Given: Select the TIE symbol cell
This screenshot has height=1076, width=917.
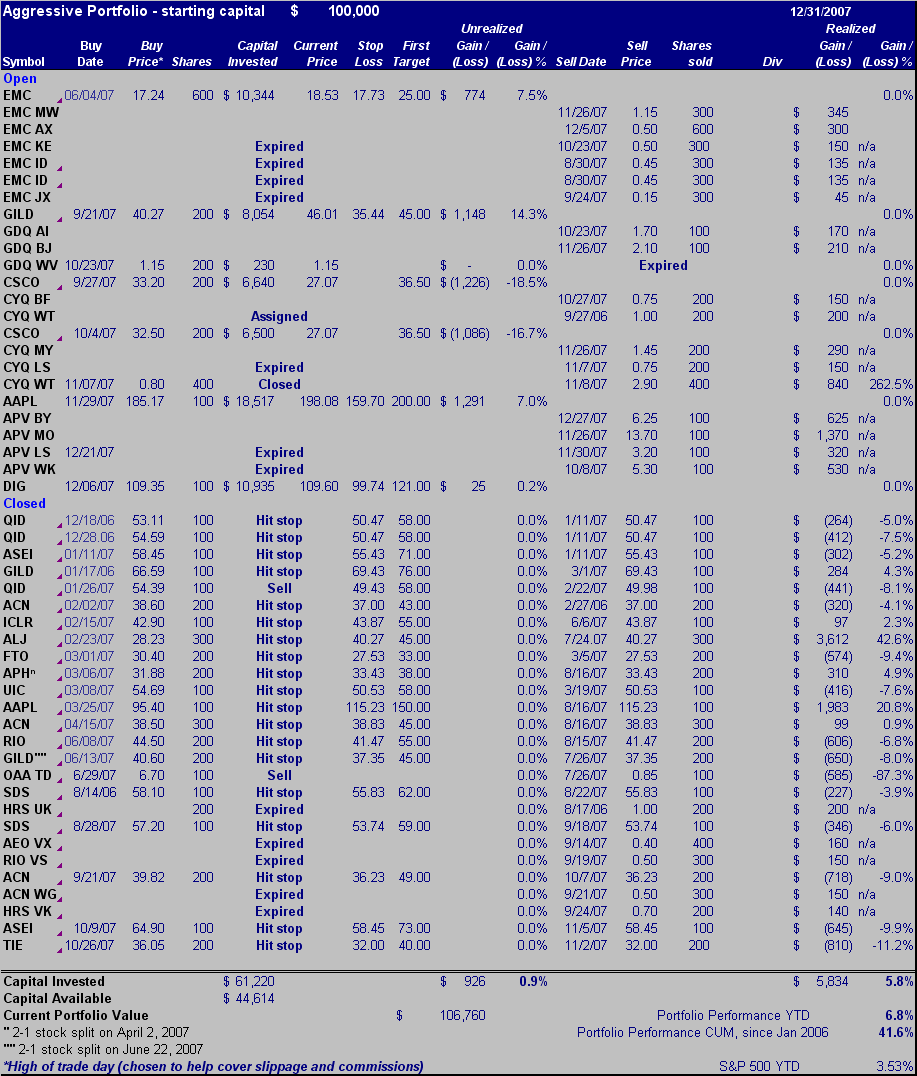Looking at the screenshot, I should 14,945.
